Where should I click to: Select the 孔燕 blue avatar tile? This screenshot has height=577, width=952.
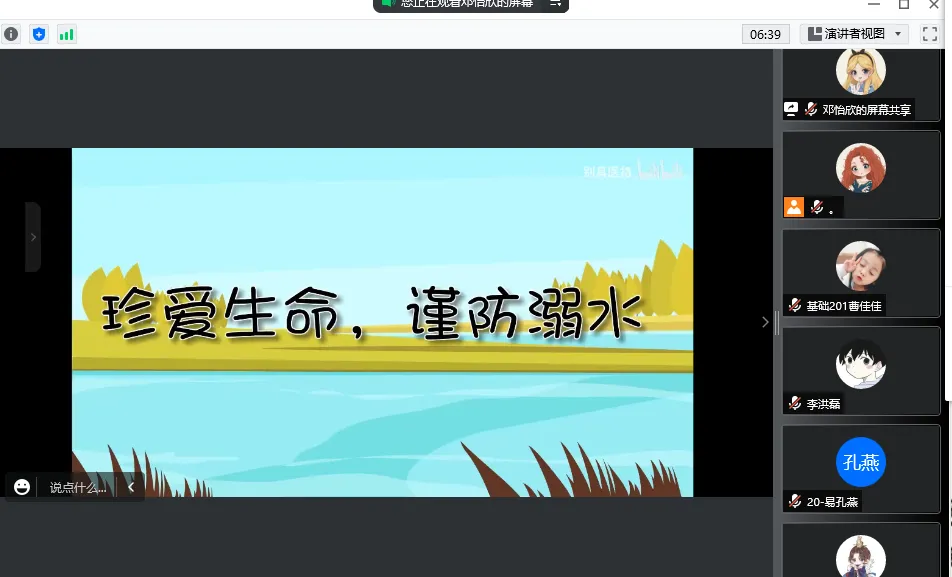coord(860,463)
